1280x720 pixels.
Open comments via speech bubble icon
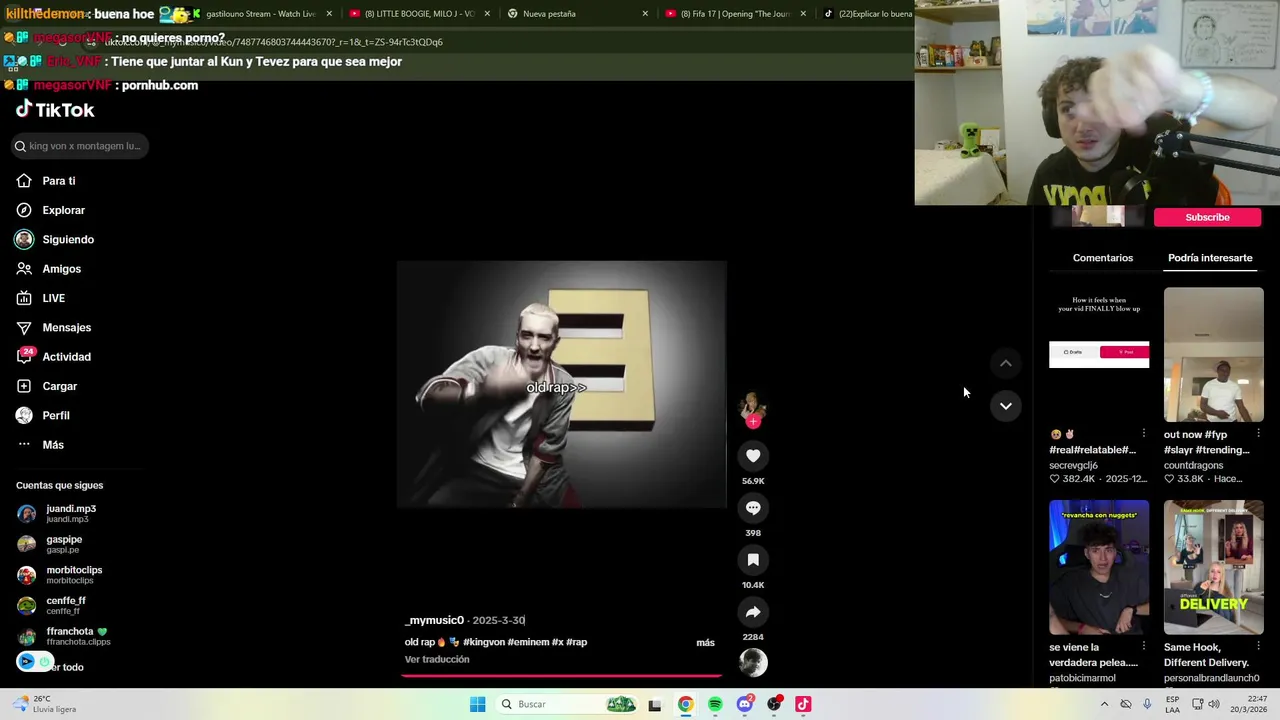click(753, 508)
